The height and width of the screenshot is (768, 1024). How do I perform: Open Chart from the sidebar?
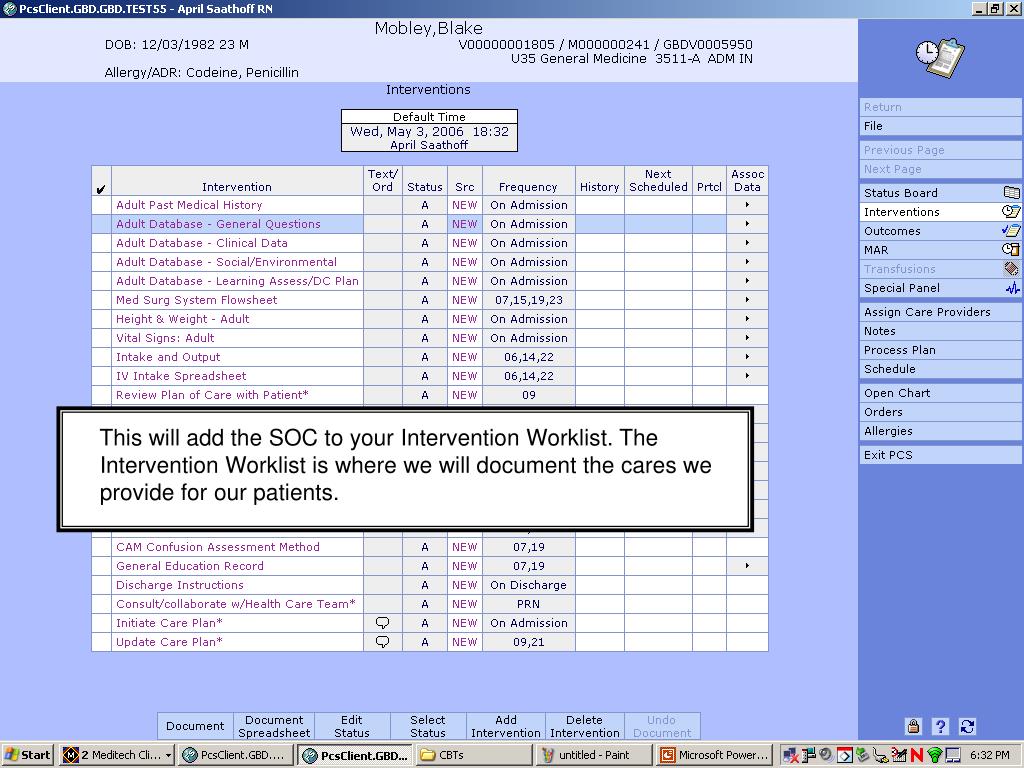(940, 393)
